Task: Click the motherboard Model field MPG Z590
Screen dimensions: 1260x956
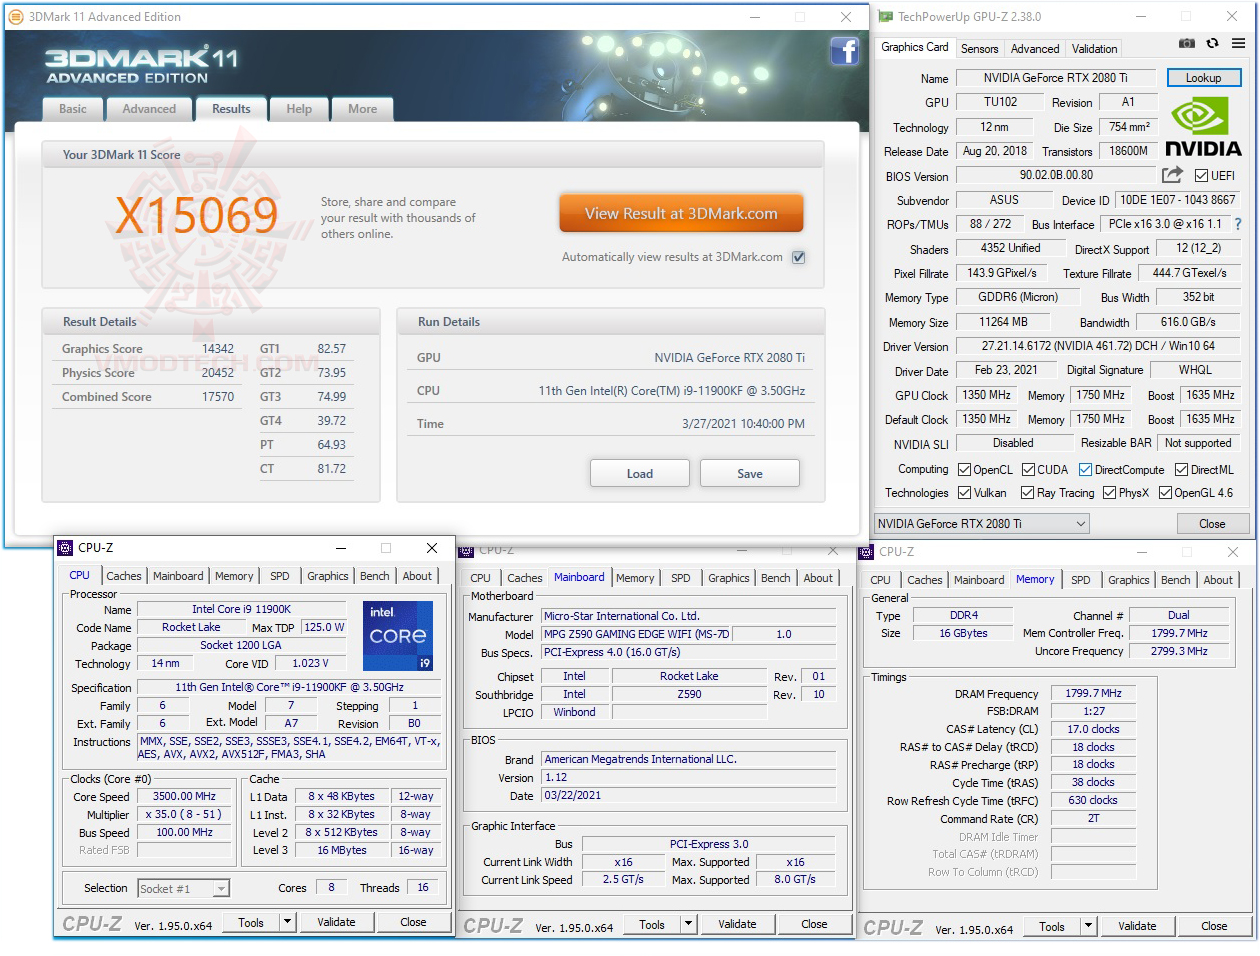Action: pos(636,634)
